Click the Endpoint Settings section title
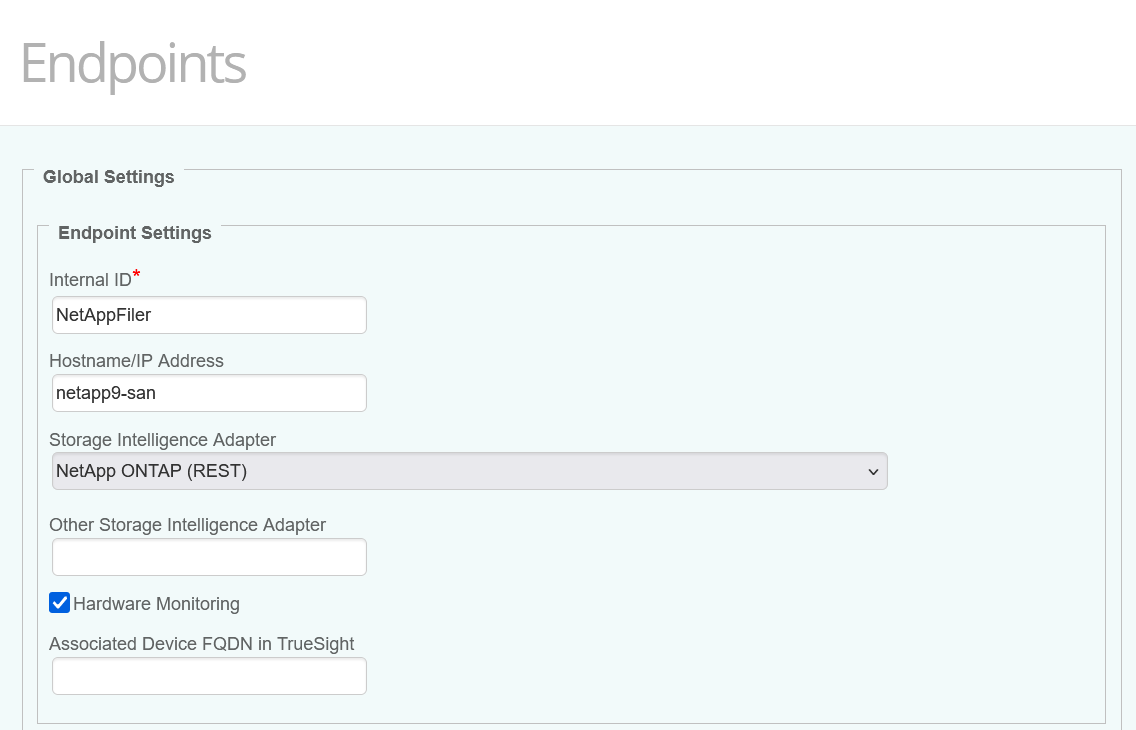The image size is (1136, 730). (135, 232)
